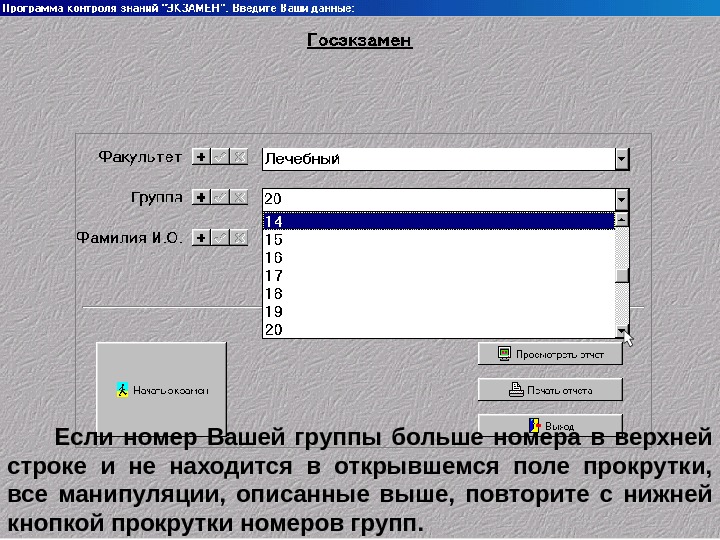The width and height of the screenshot is (720, 540).
Task: Click the plus icon next to Факультет
Action: click(x=201, y=157)
